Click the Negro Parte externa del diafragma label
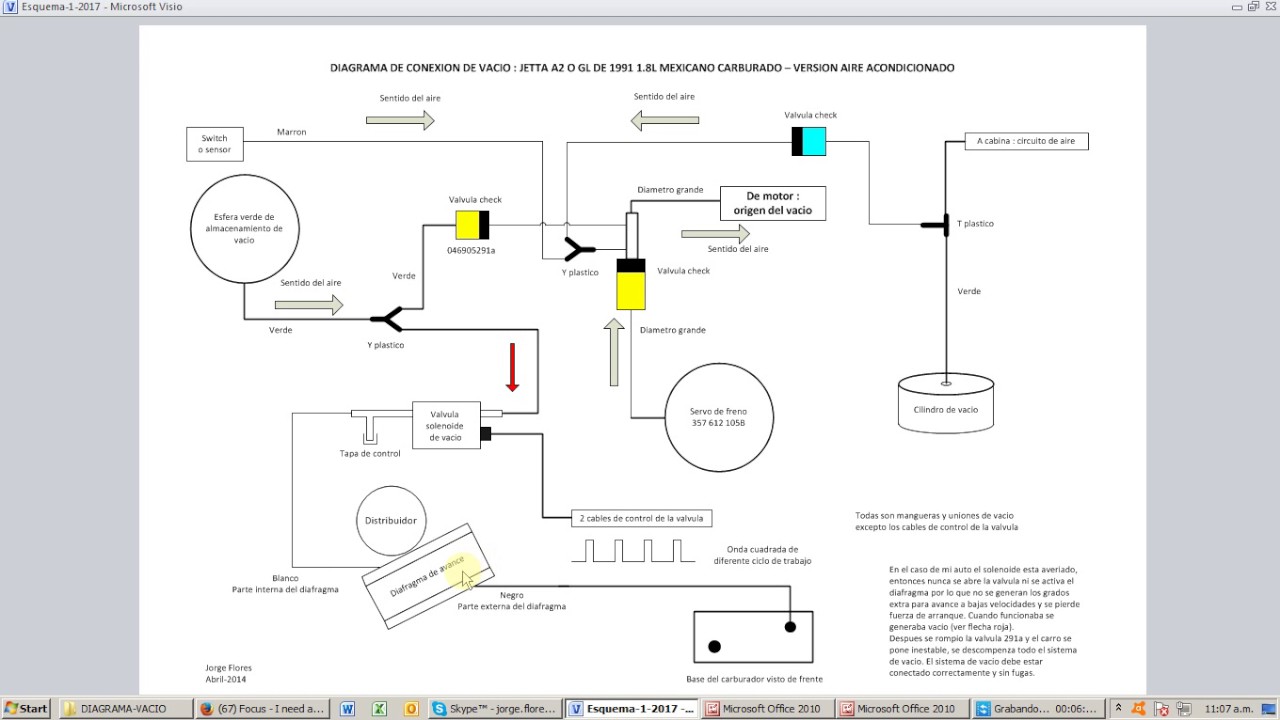The image size is (1280, 720). [x=512, y=601]
